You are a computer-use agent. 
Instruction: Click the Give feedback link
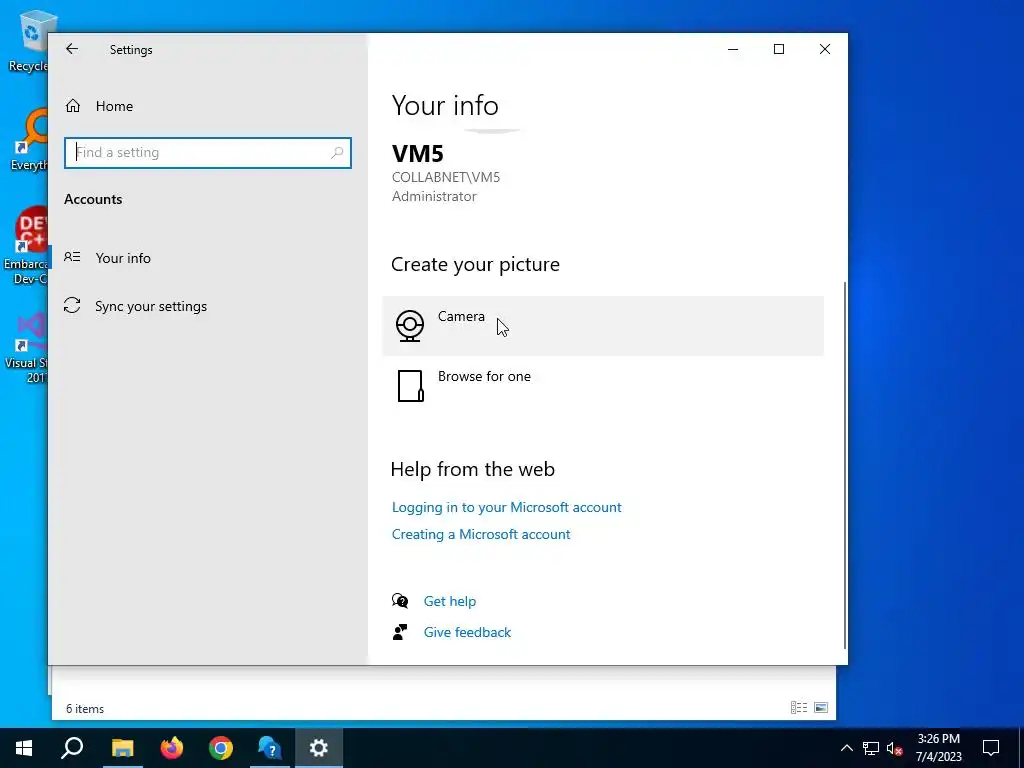467,632
